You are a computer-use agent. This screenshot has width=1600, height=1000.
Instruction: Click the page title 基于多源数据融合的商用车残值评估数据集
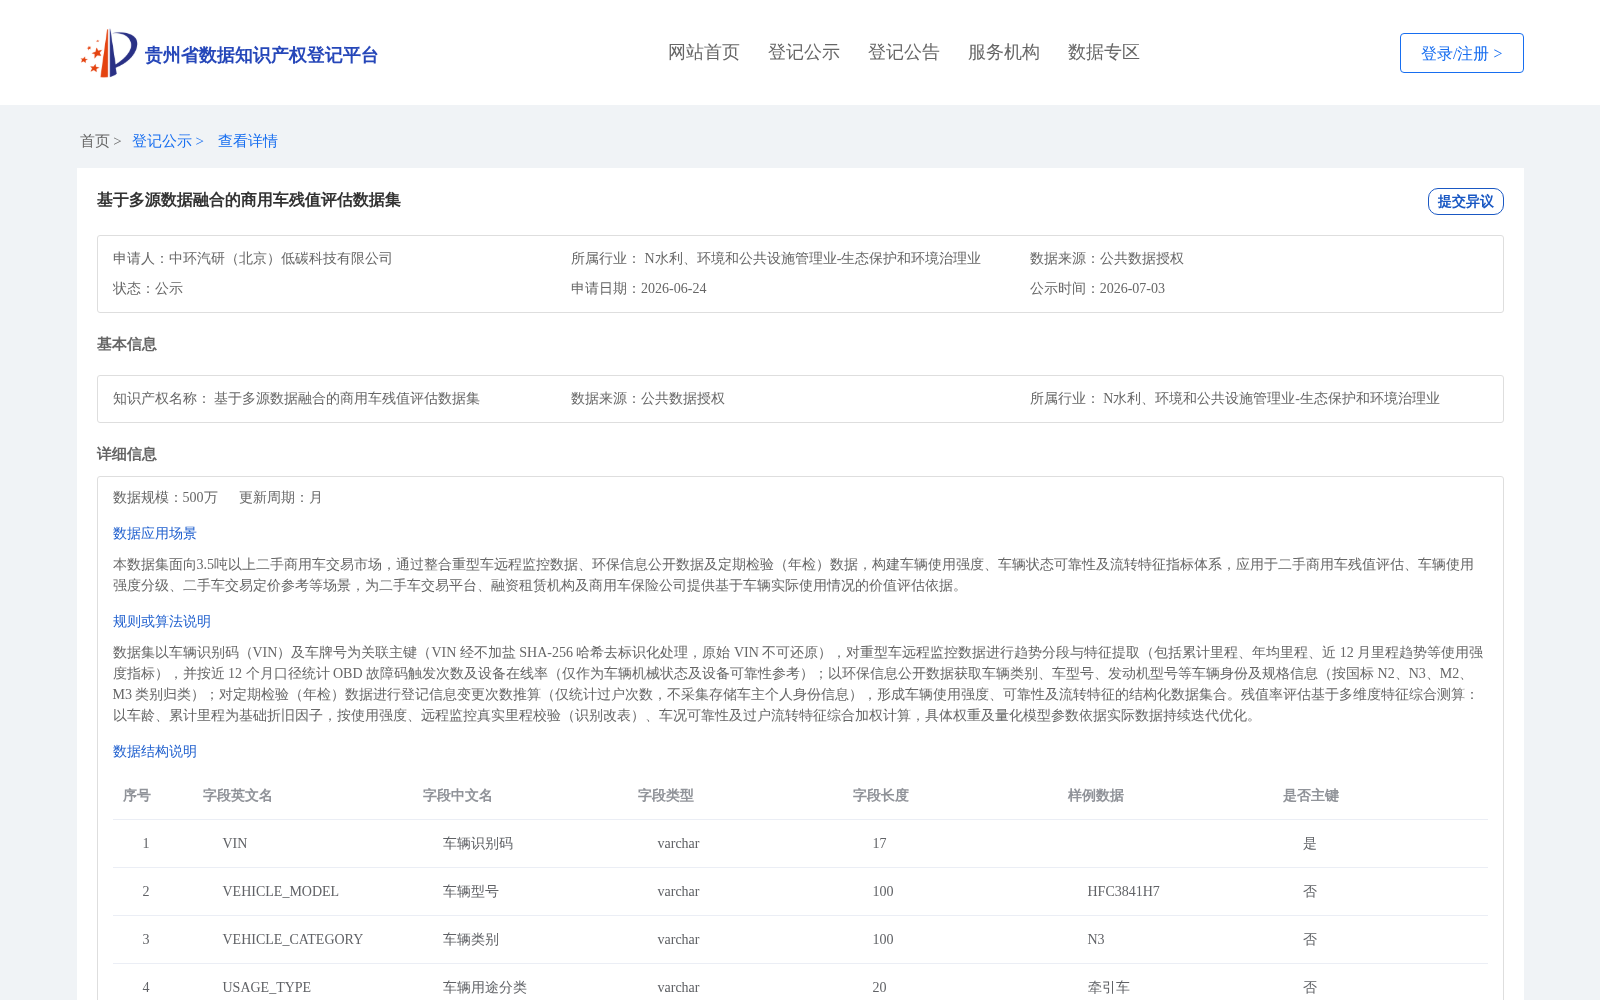[x=249, y=200]
